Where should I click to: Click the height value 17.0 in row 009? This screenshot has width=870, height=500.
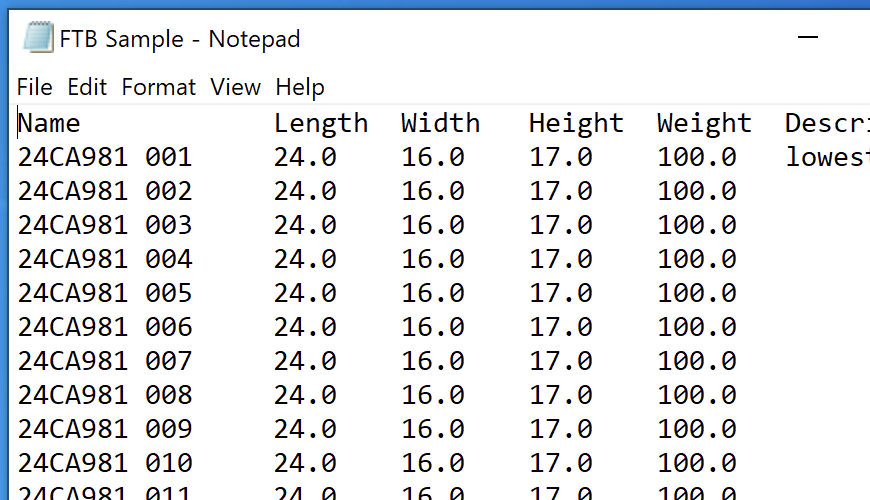click(x=561, y=430)
